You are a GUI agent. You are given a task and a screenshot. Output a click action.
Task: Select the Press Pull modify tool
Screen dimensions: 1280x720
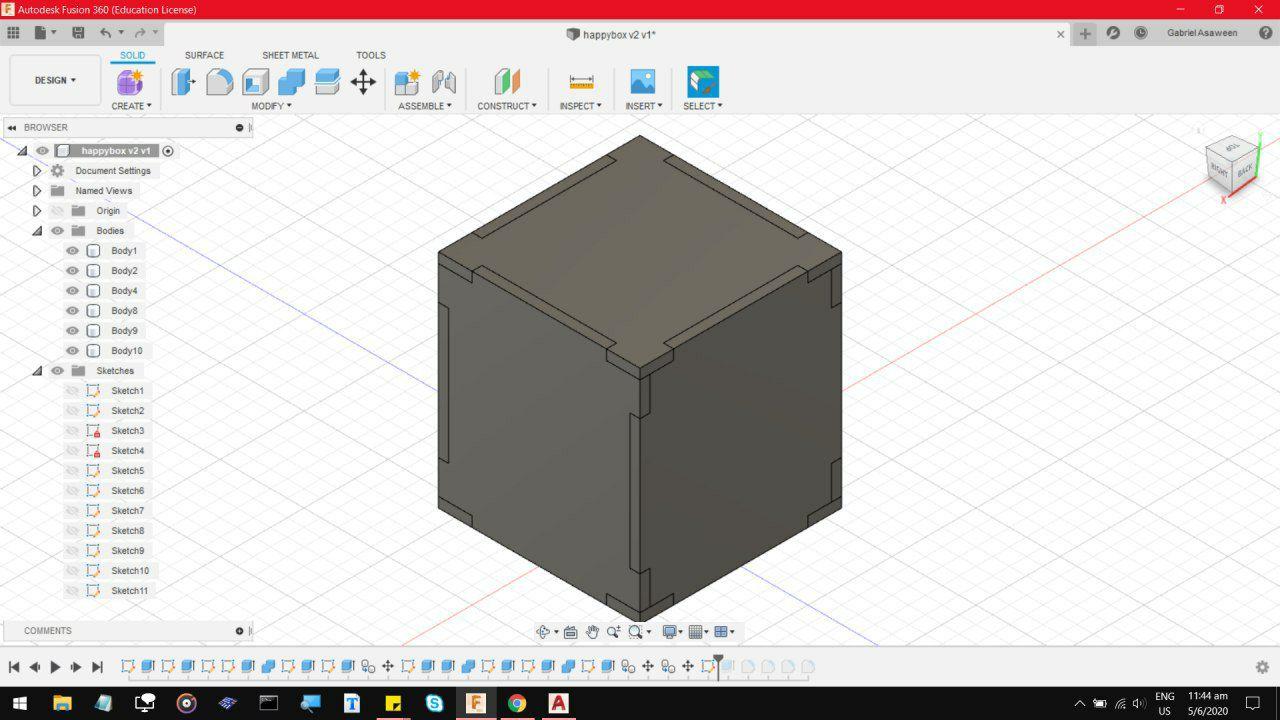coord(182,82)
